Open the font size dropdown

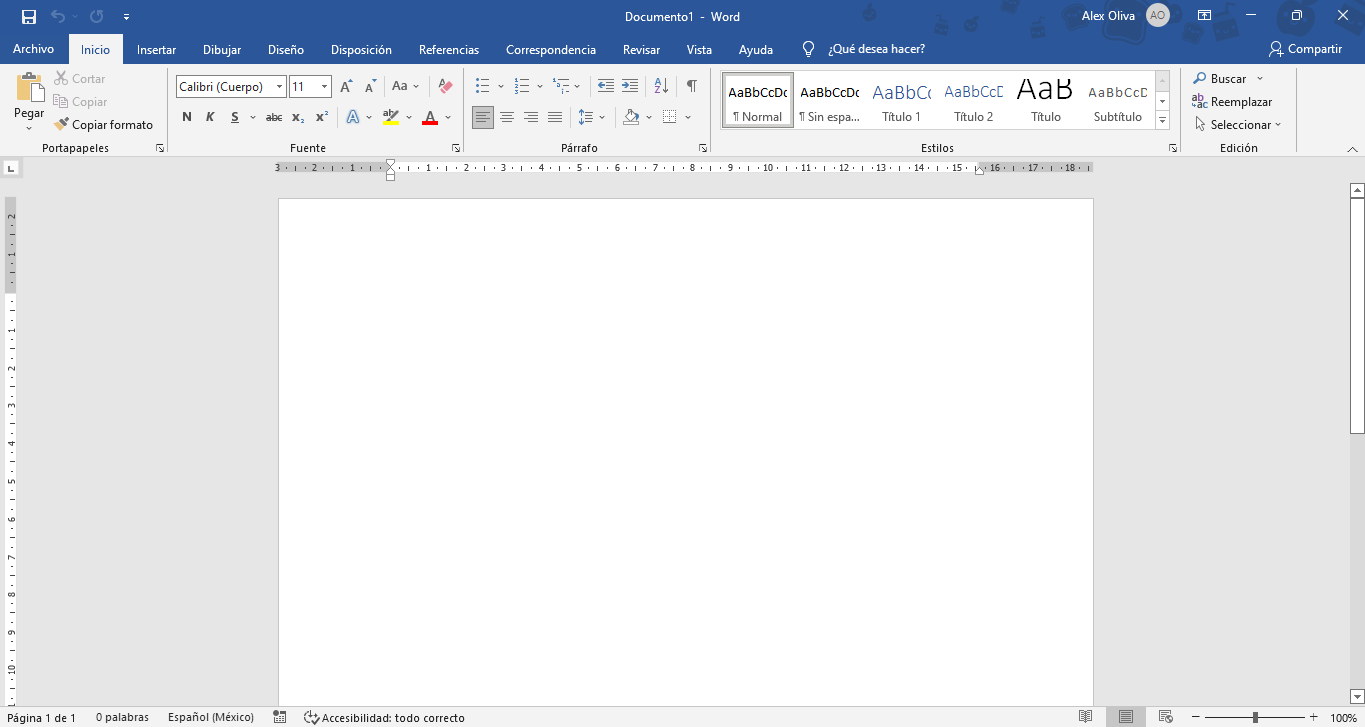coord(324,86)
